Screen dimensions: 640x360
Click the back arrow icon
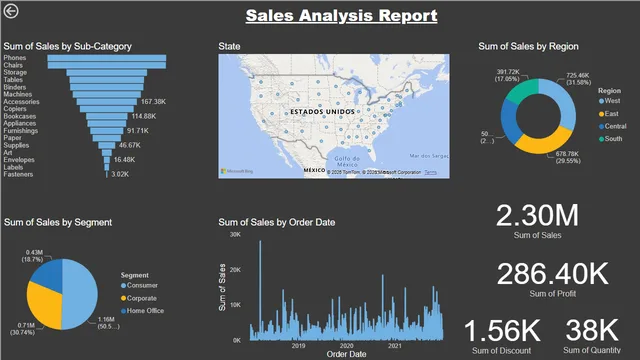click(11, 11)
